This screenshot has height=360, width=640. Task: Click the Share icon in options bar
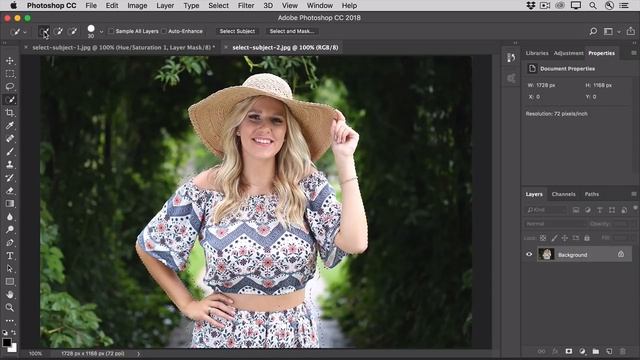click(631, 31)
